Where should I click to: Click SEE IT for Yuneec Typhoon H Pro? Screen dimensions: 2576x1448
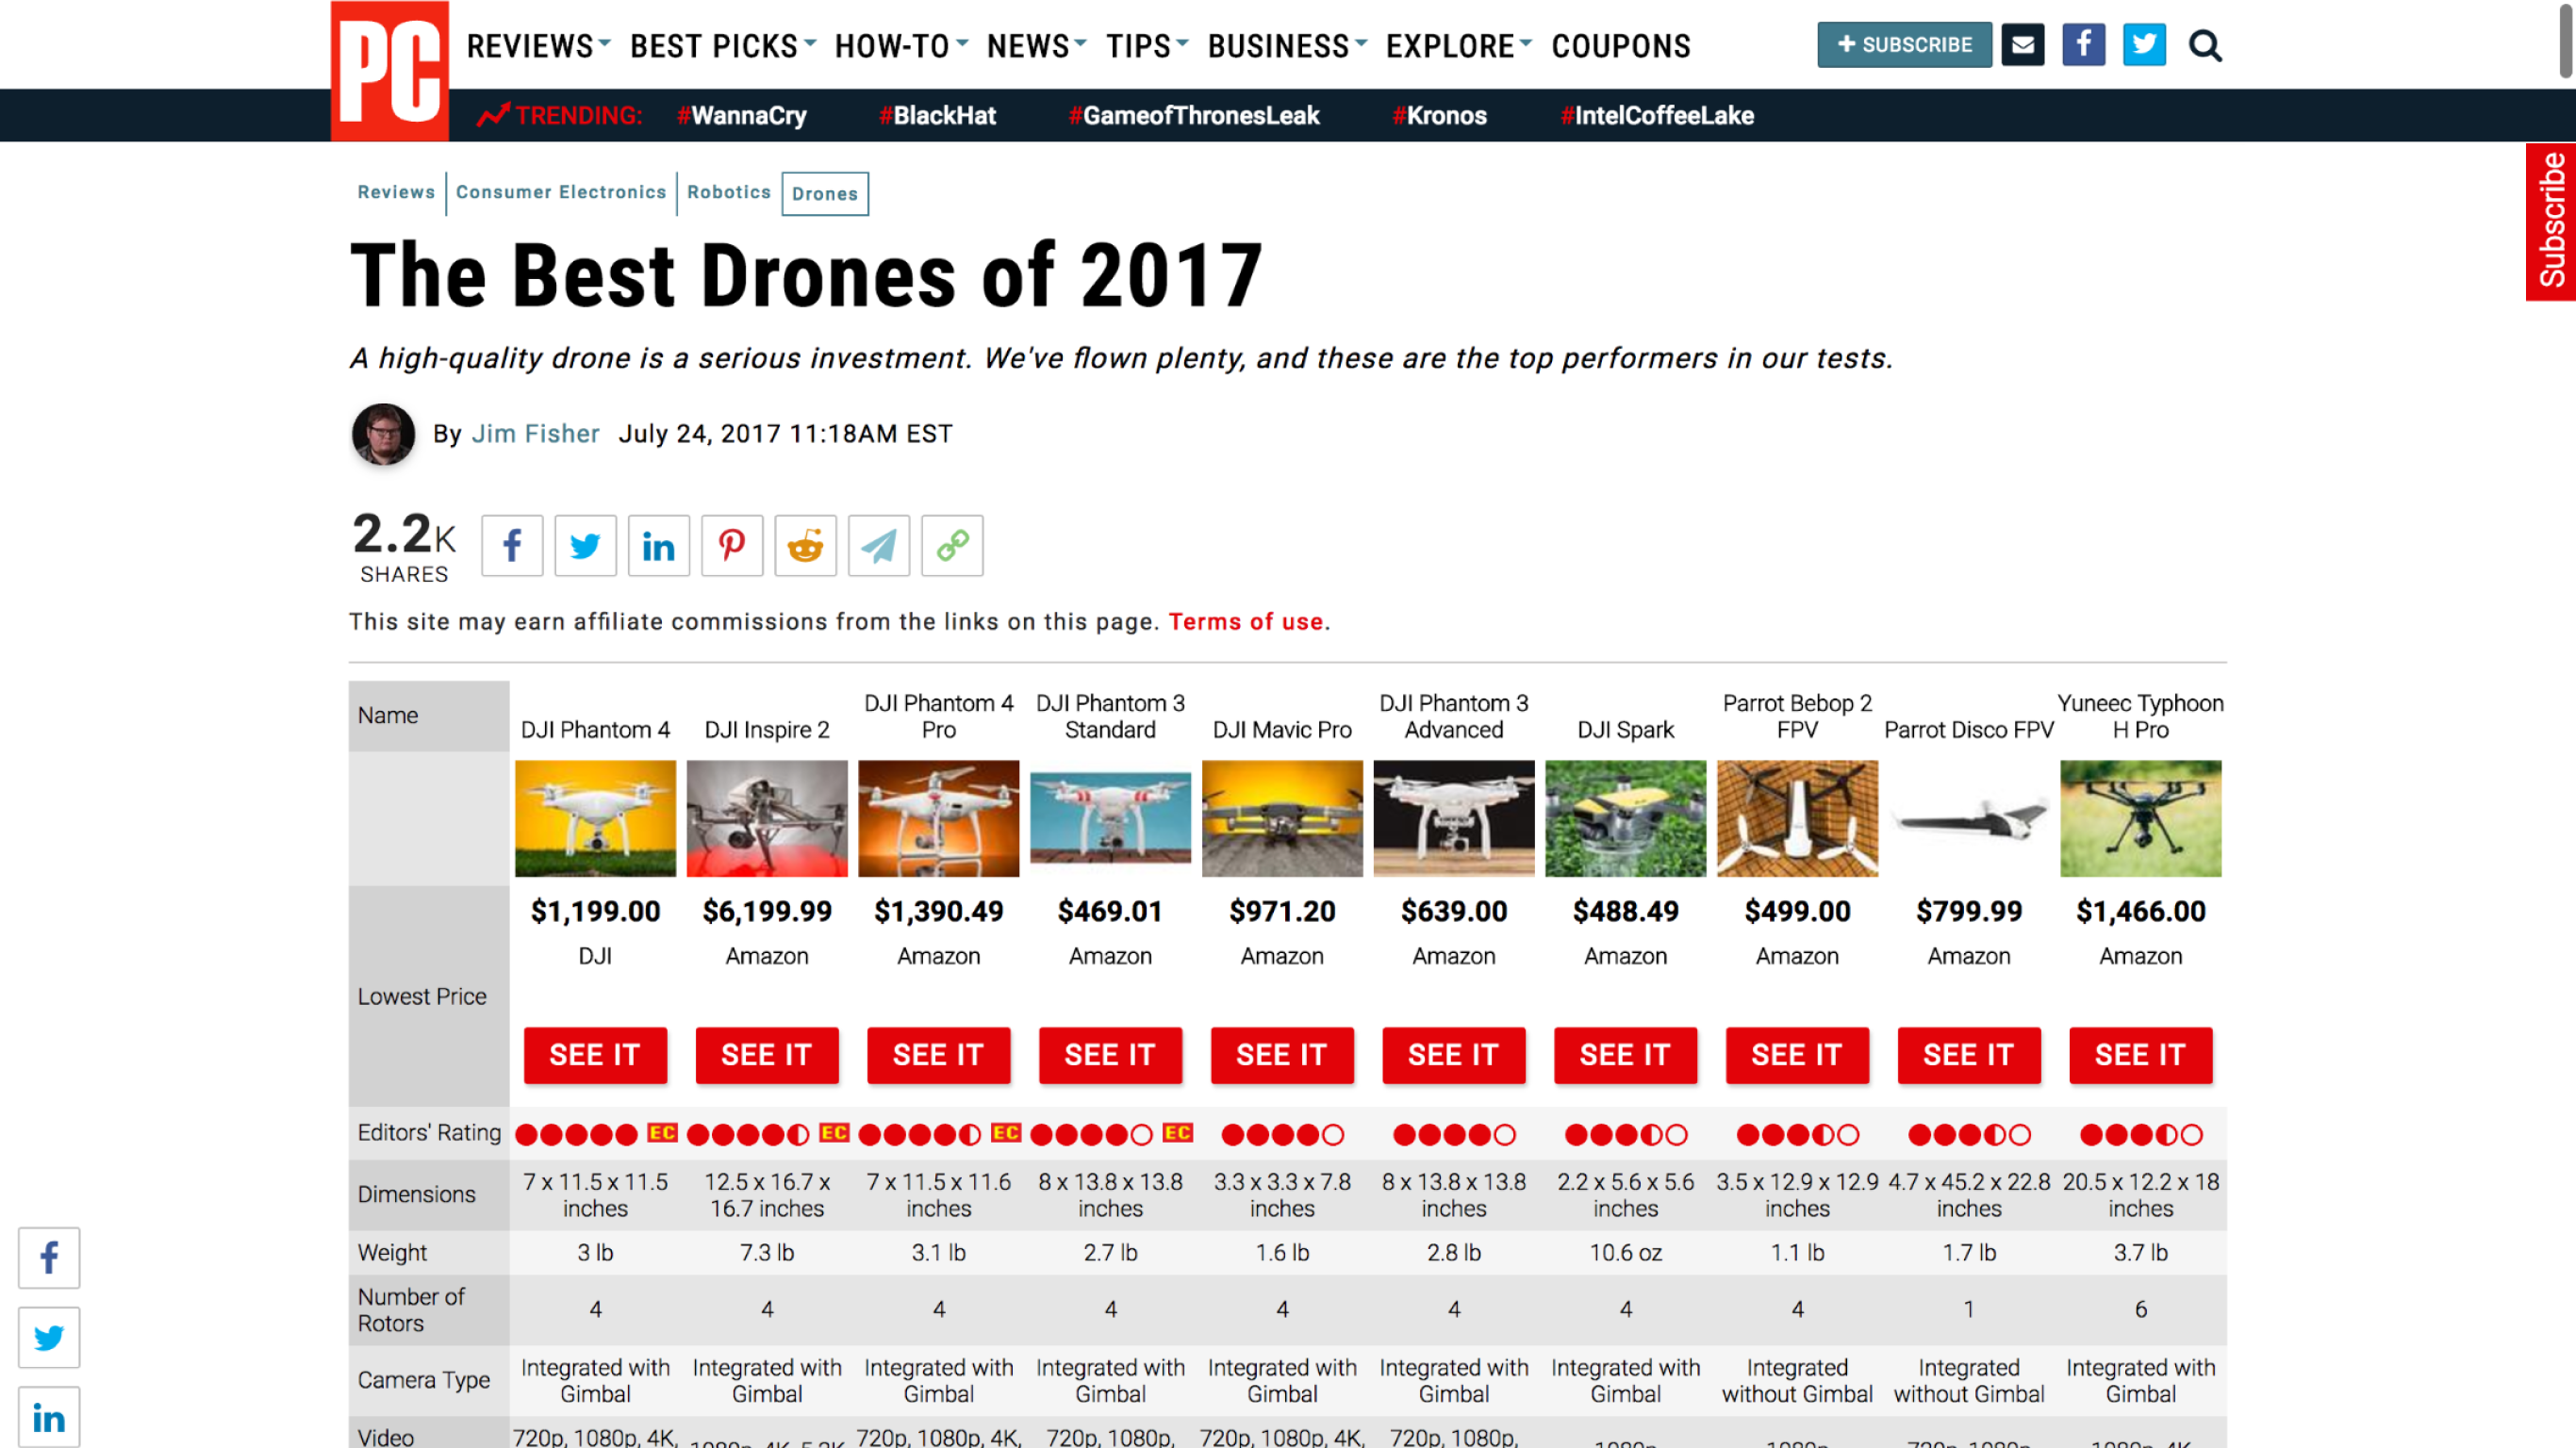2141,1055
